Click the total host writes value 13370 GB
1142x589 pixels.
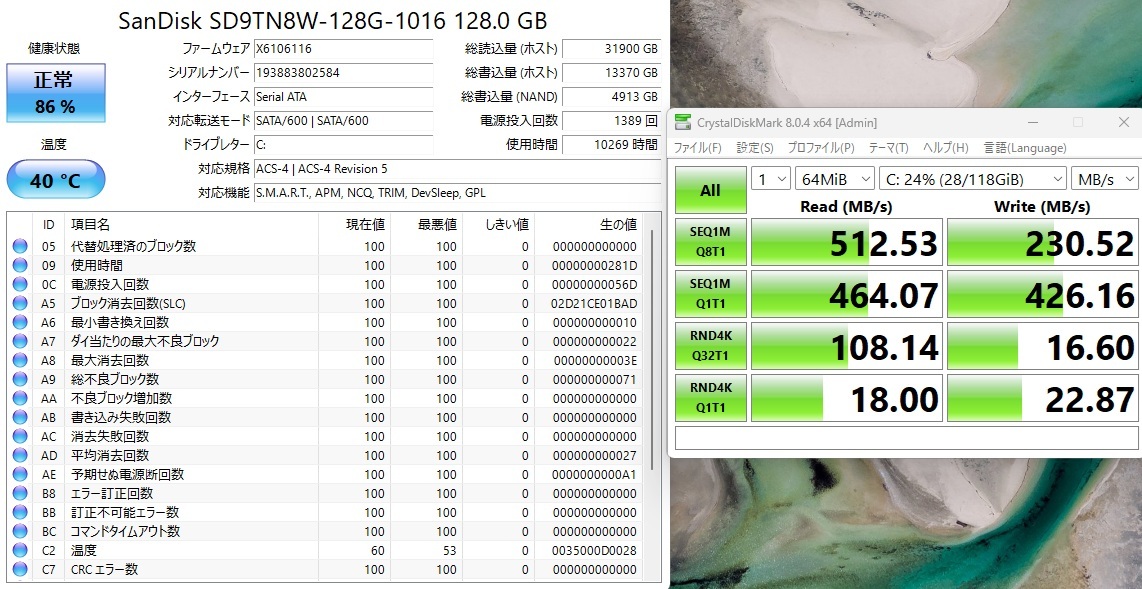[x=612, y=73]
